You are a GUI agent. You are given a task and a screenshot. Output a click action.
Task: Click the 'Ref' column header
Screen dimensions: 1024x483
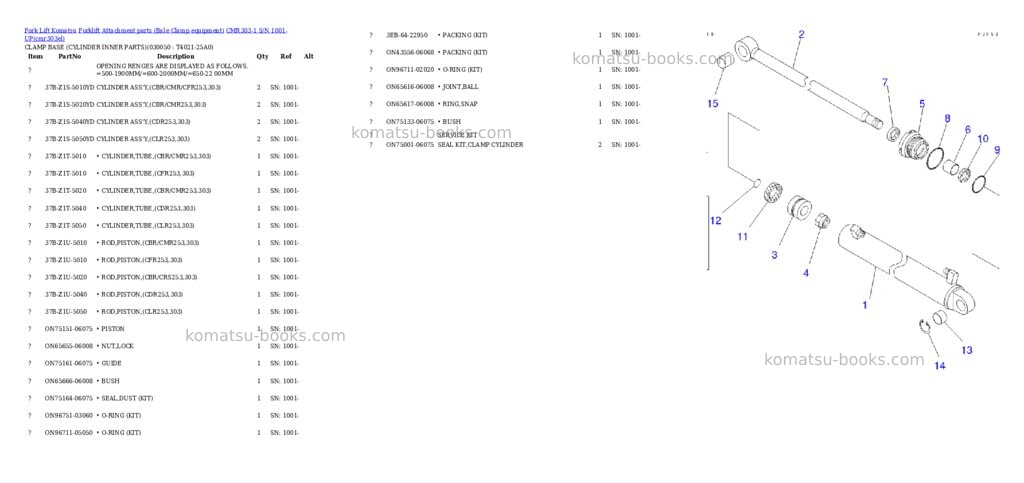coord(286,57)
